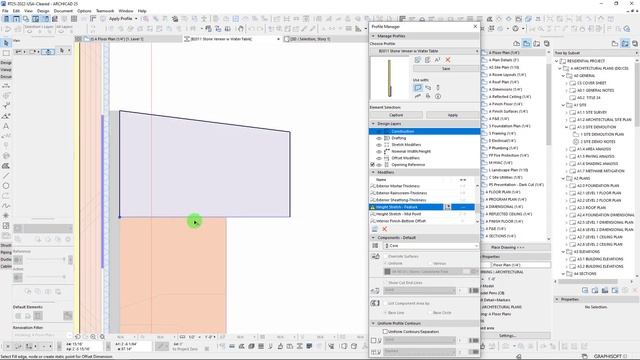Select the Construction design layer row
The width and height of the screenshot is (640, 360).
pos(424,131)
